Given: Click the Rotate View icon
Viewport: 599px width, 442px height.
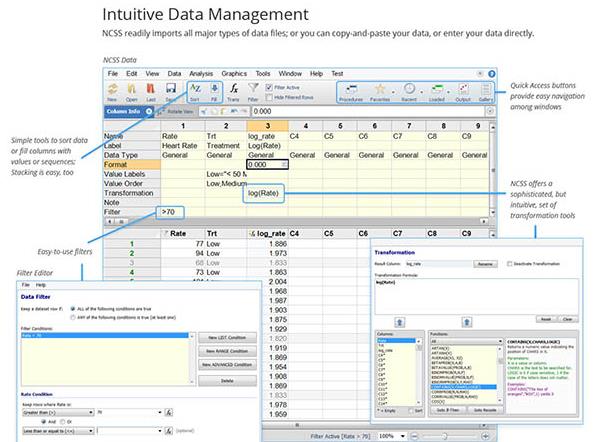Looking at the screenshot, I should [x=161, y=112].
